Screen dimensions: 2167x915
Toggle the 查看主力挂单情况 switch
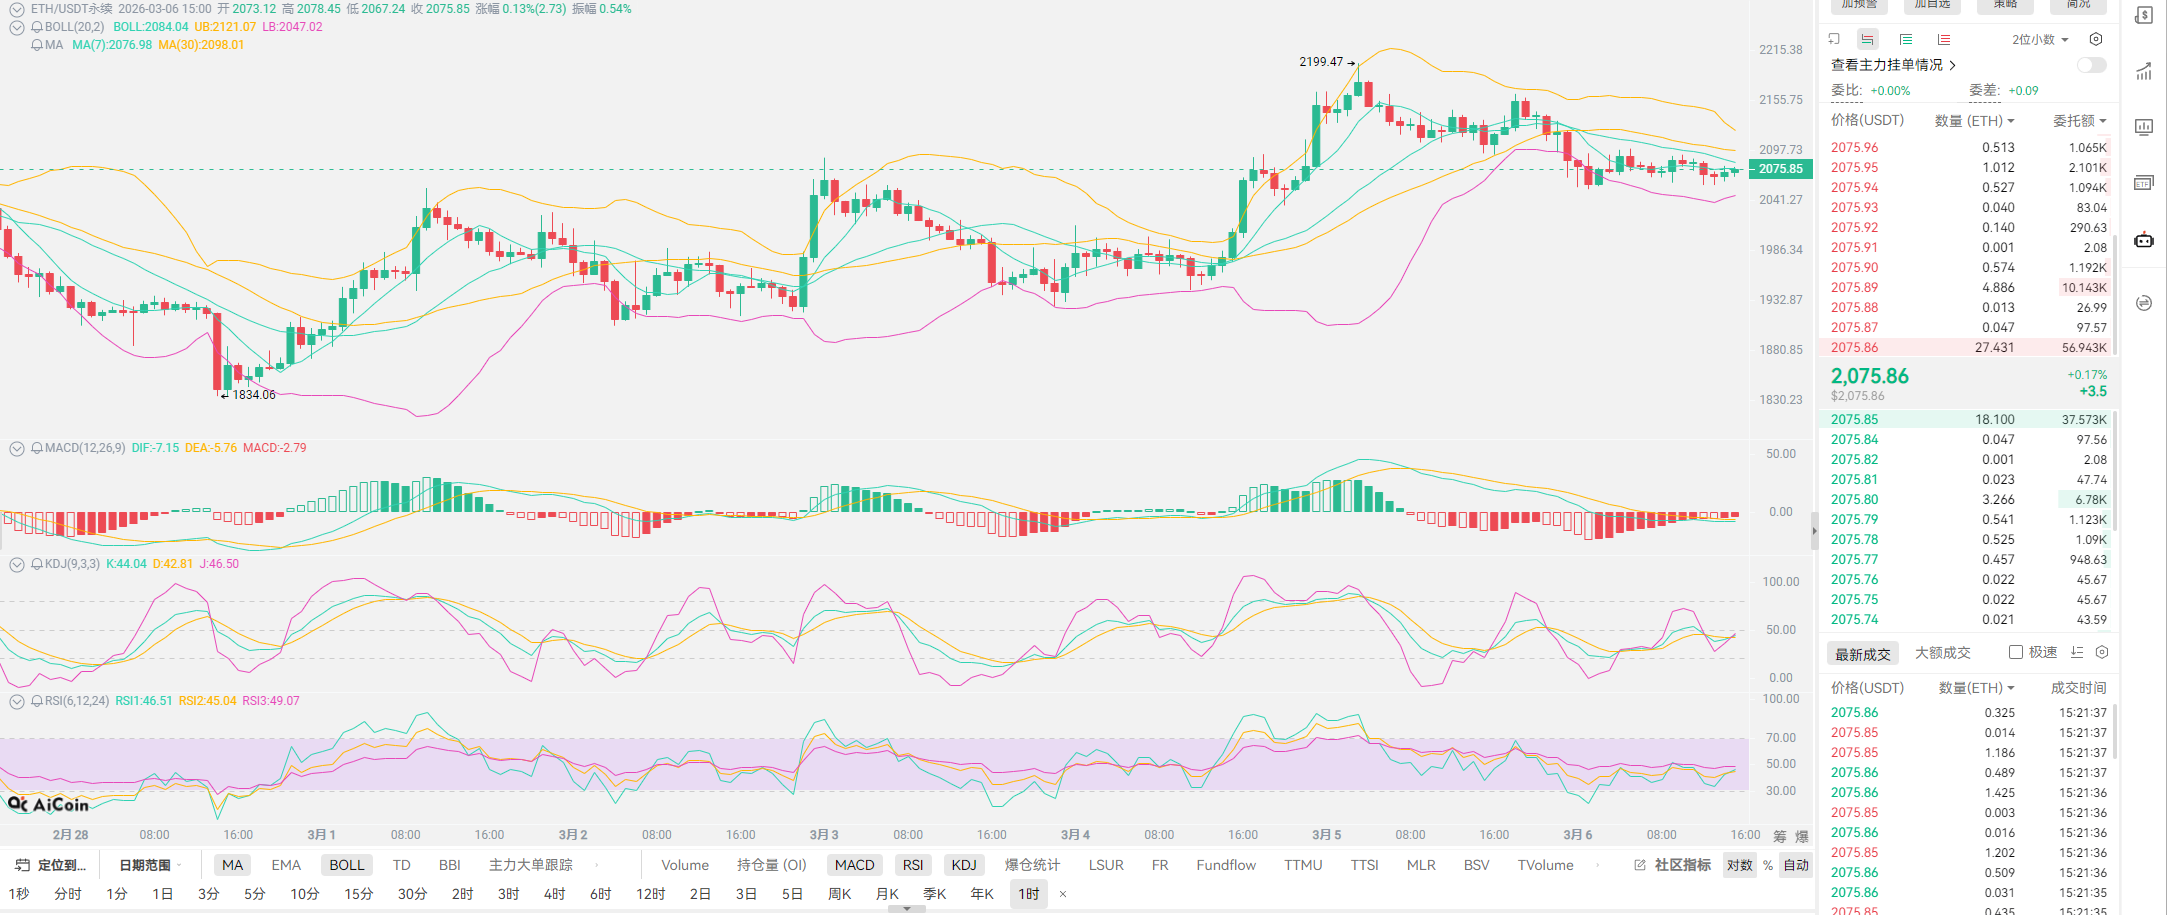[2091, 65]
